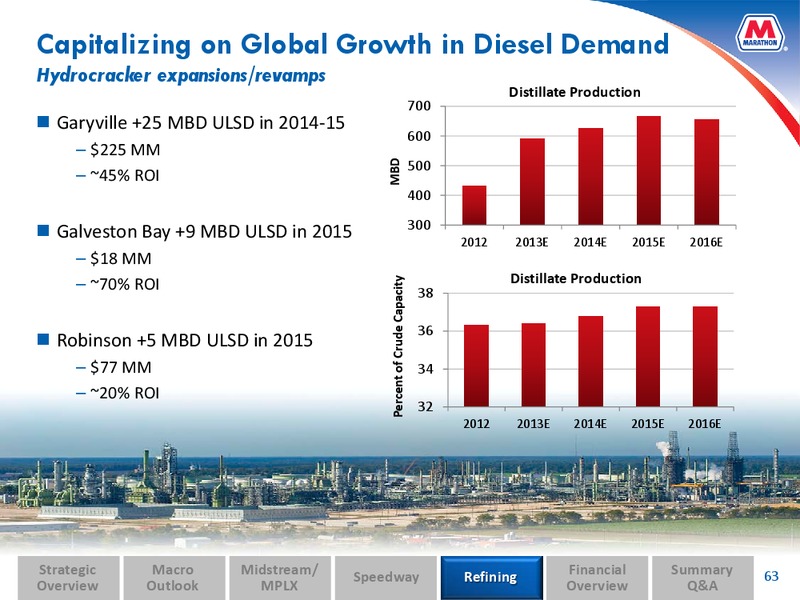Select the Midstream/MPLX tab
This screenshot has width=800, height=600.
pos(280,578)
